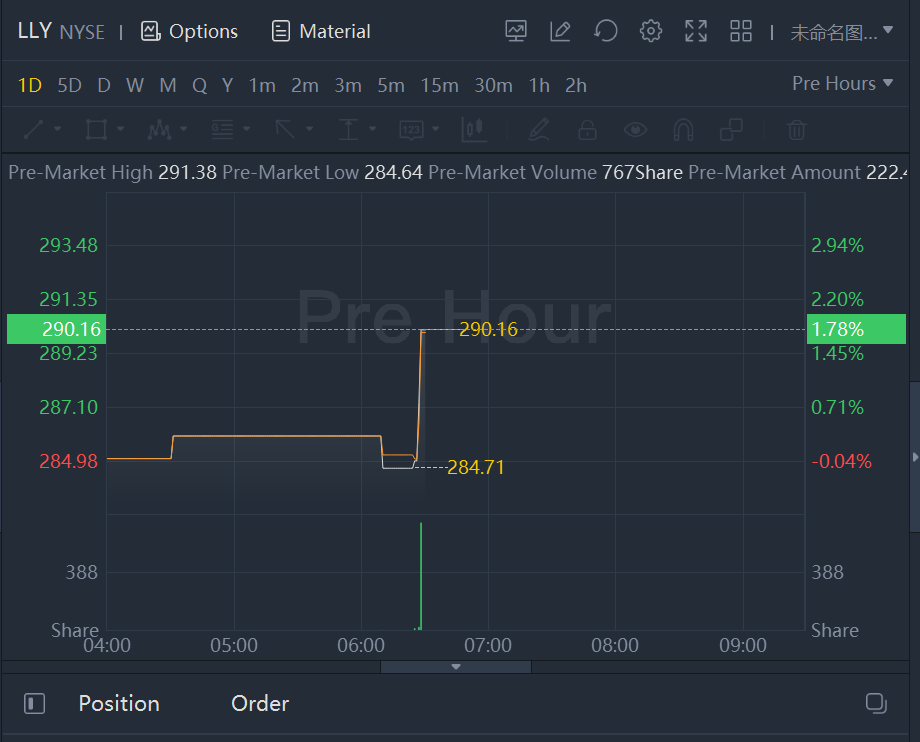
Task: Expand the line drawing tool dropdown arrow
Action: pos(57,129)
